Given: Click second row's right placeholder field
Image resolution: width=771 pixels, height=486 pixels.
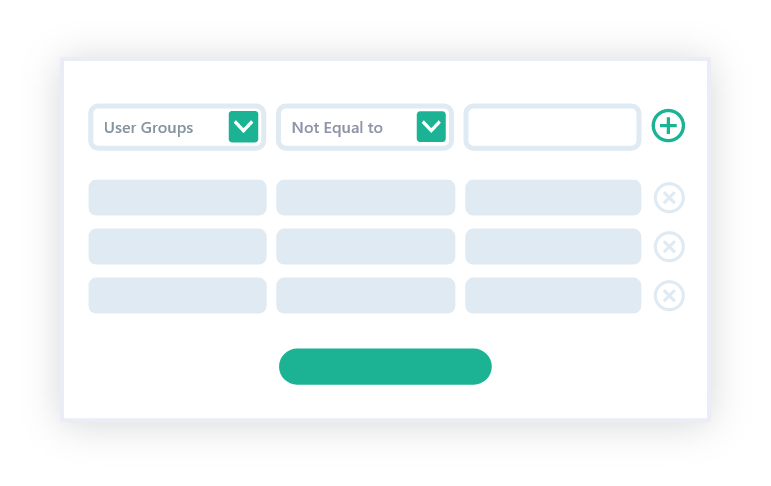Looking at the screenshot, I should [552, 246].
